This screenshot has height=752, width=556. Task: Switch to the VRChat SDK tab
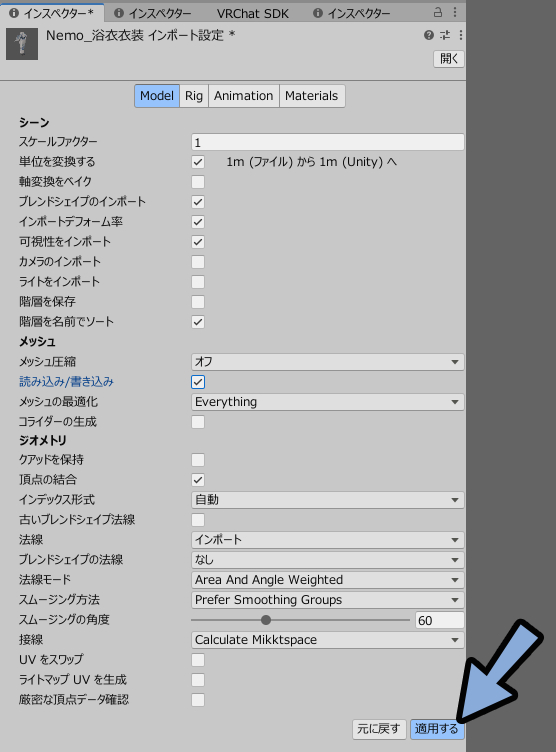[x=252, y=13]
